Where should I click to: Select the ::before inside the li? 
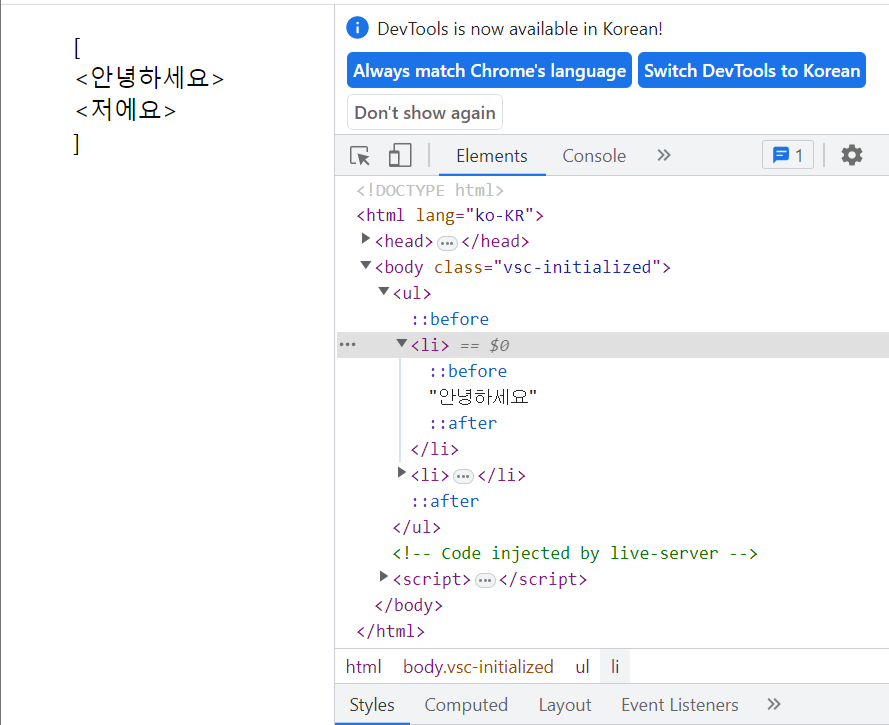pyautogui.click(x=468, y=371)
